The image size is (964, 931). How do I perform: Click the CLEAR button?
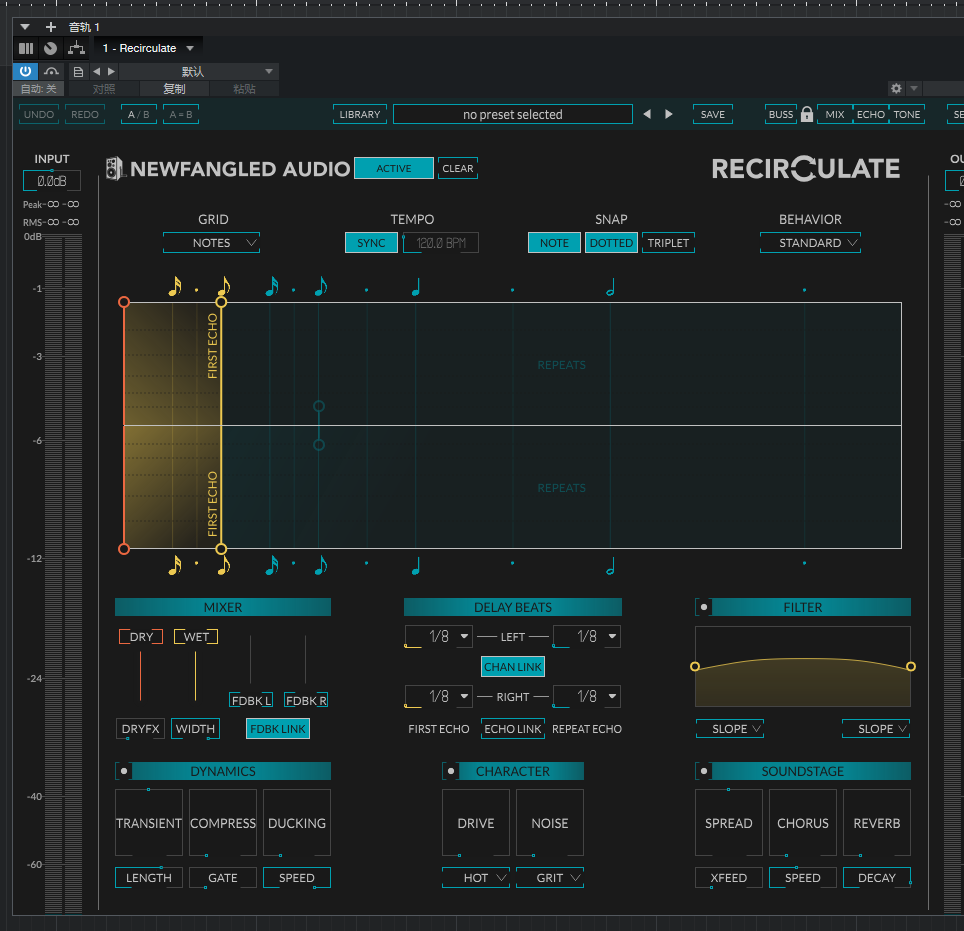tap(458, 168)
